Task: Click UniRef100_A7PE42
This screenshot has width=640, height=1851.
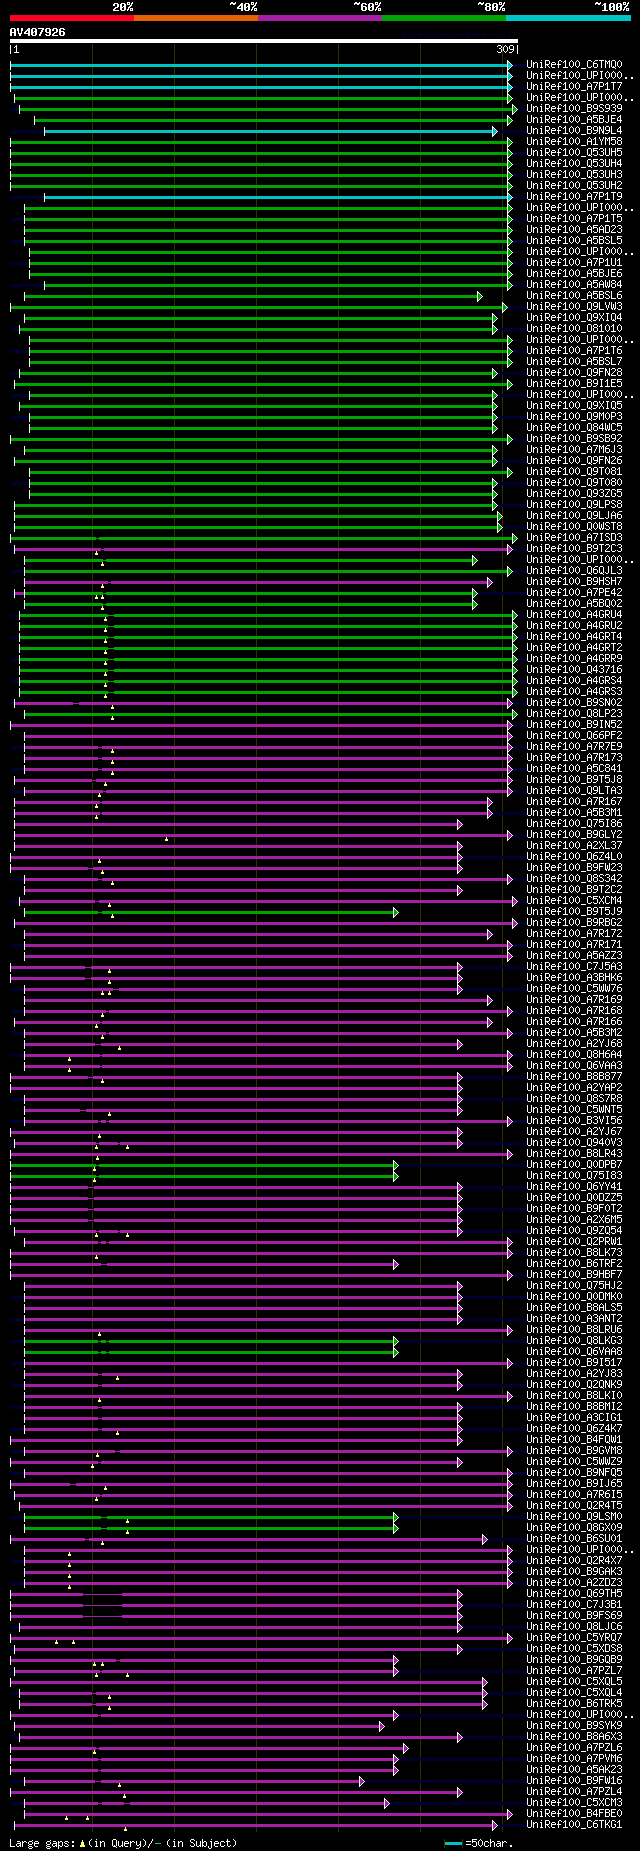Action: [x=574, y=593]
